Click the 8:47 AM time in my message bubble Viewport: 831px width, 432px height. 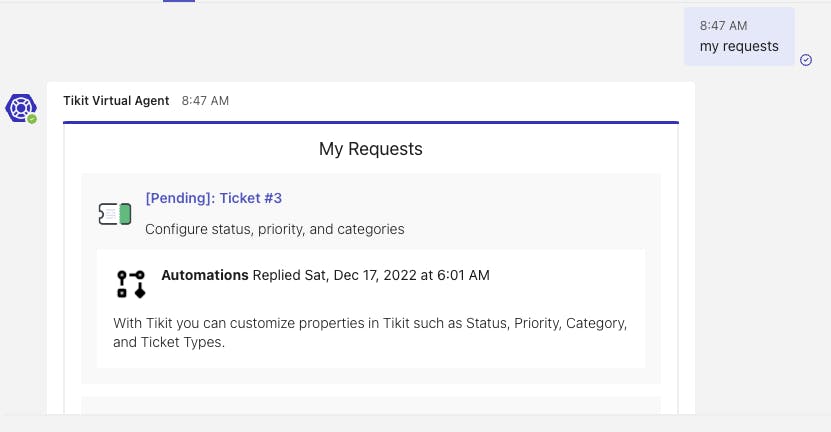point(723,26)
